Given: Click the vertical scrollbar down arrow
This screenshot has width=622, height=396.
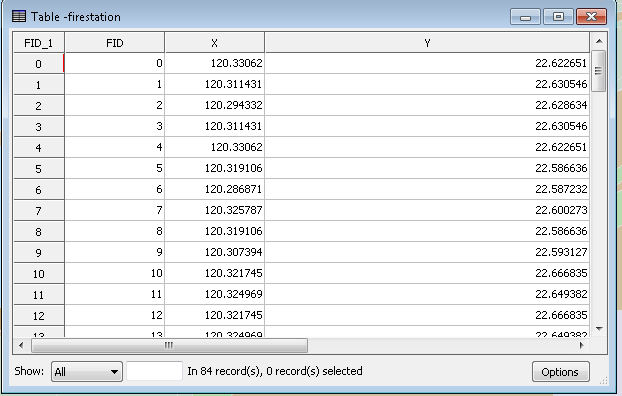Looking at the screenshot, I should (599, 329).
